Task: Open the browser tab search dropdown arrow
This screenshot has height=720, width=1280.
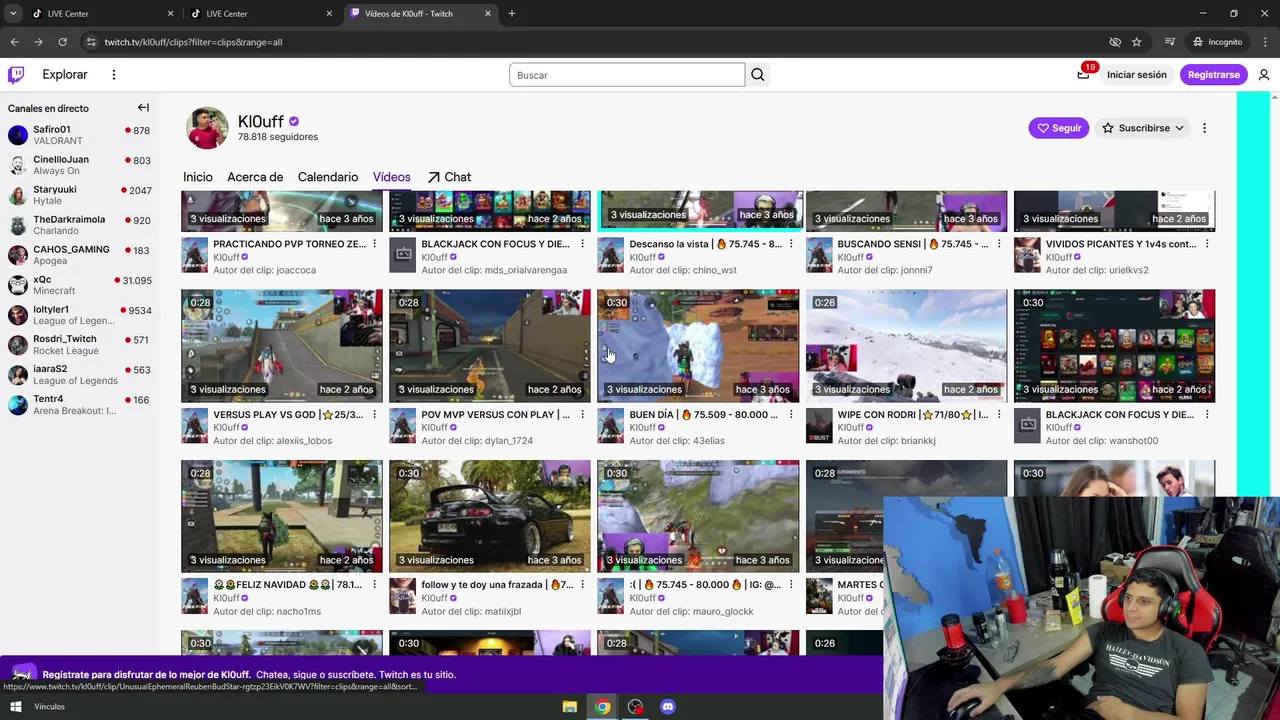Action: pyautogui.click(x=13, y=14)
